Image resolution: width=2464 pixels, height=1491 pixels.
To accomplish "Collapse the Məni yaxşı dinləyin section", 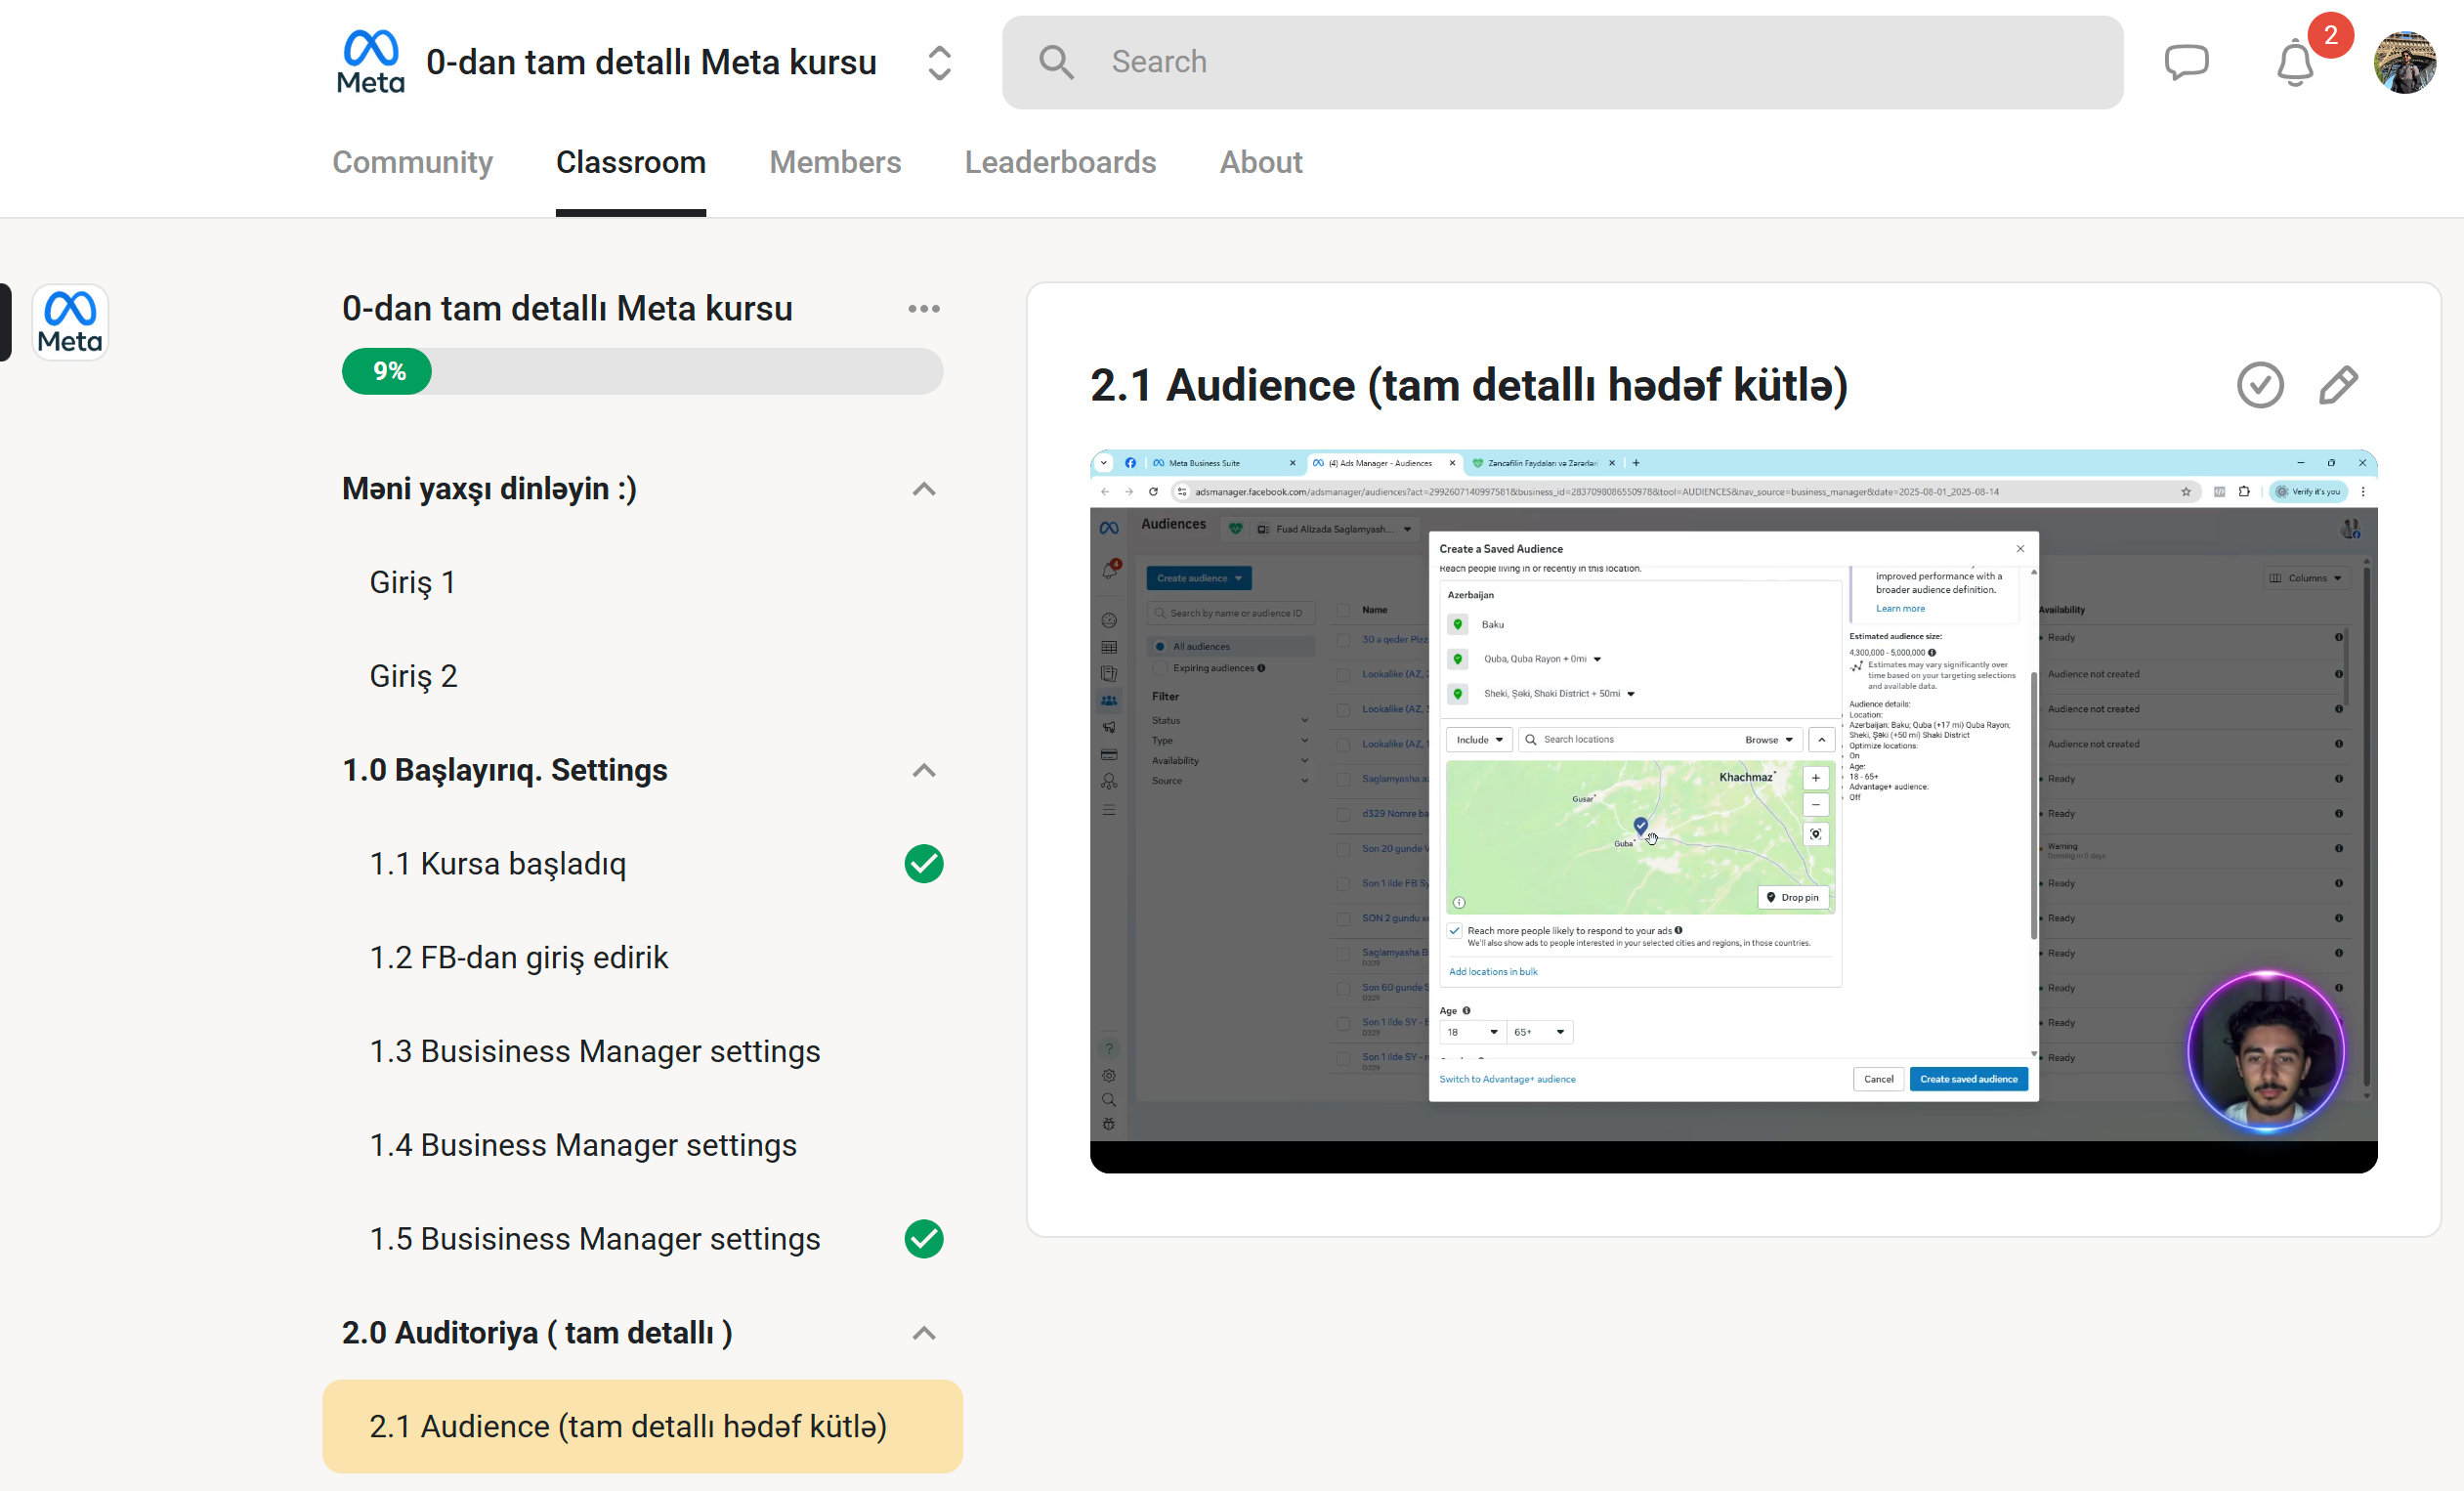I will [x=923, y=489].
